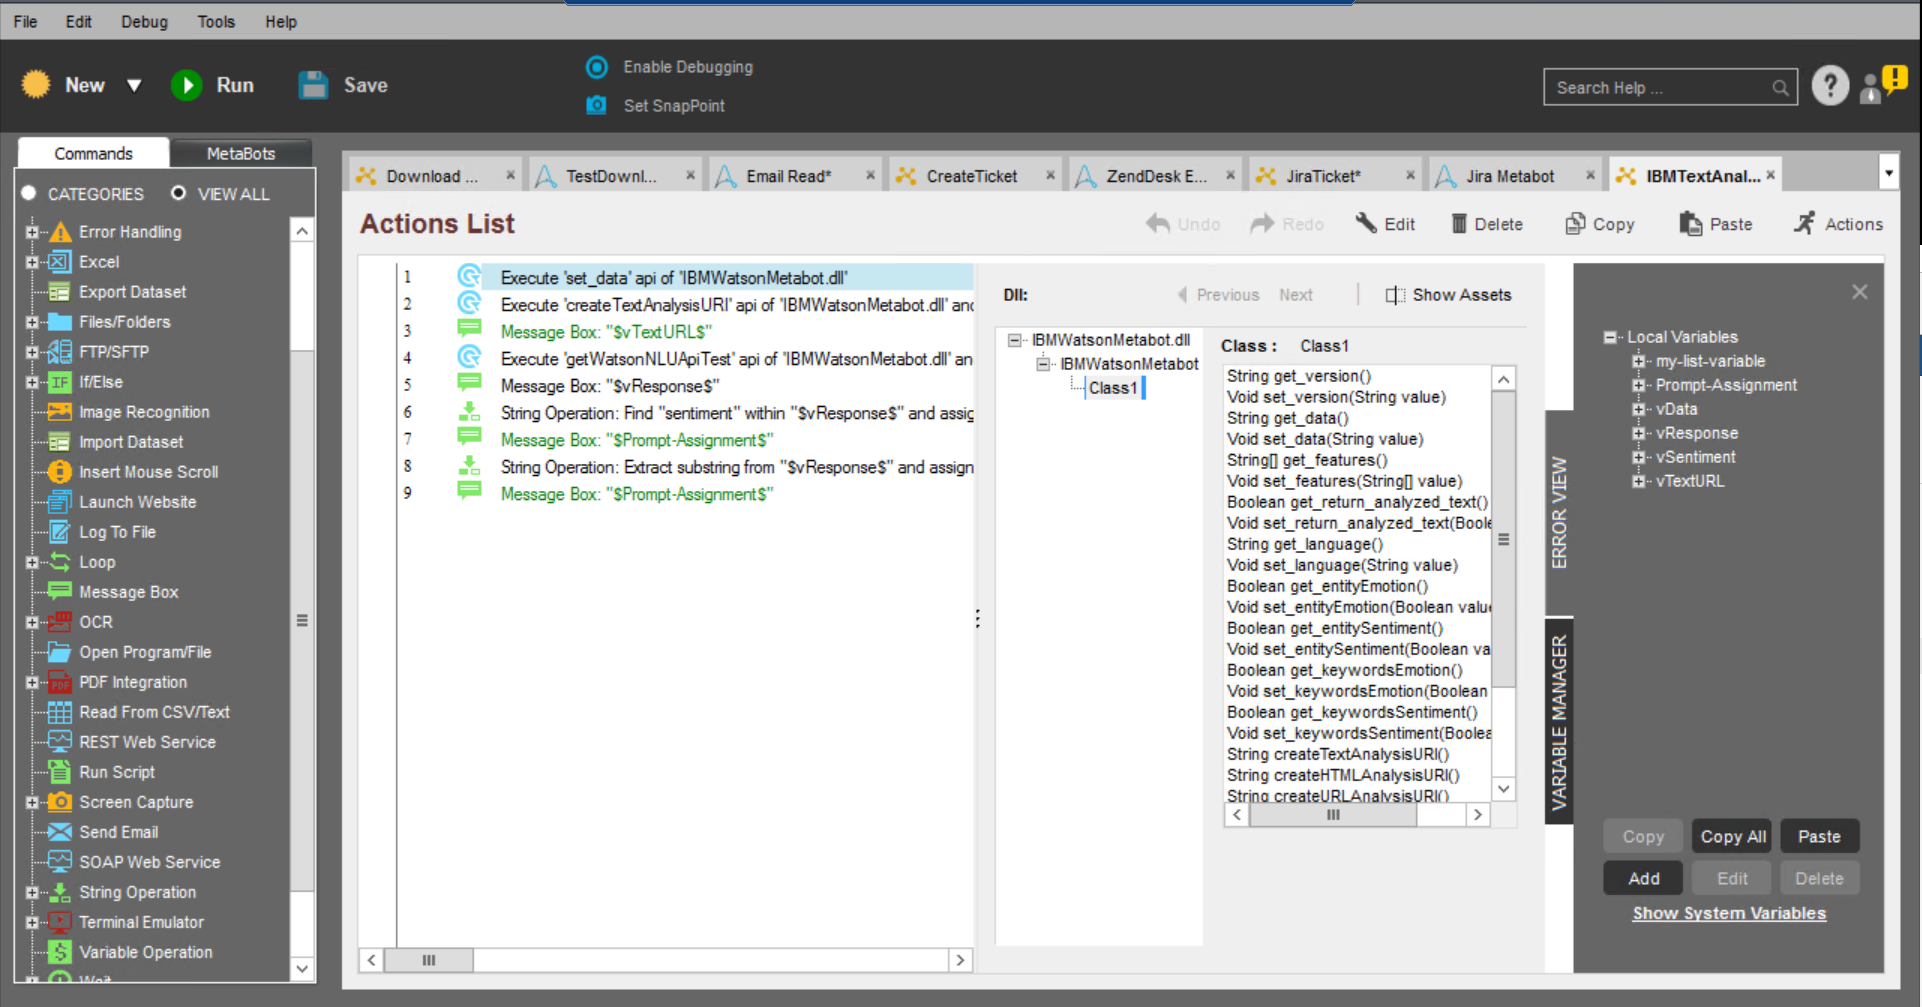Open the Tools menu
1922x1007 pixels.
click(215, 22)
